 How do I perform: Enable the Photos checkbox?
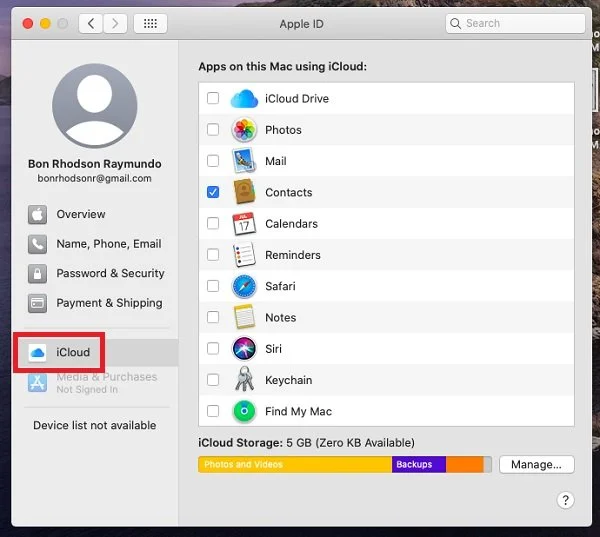pyautogui.click(x=213, y=129)
